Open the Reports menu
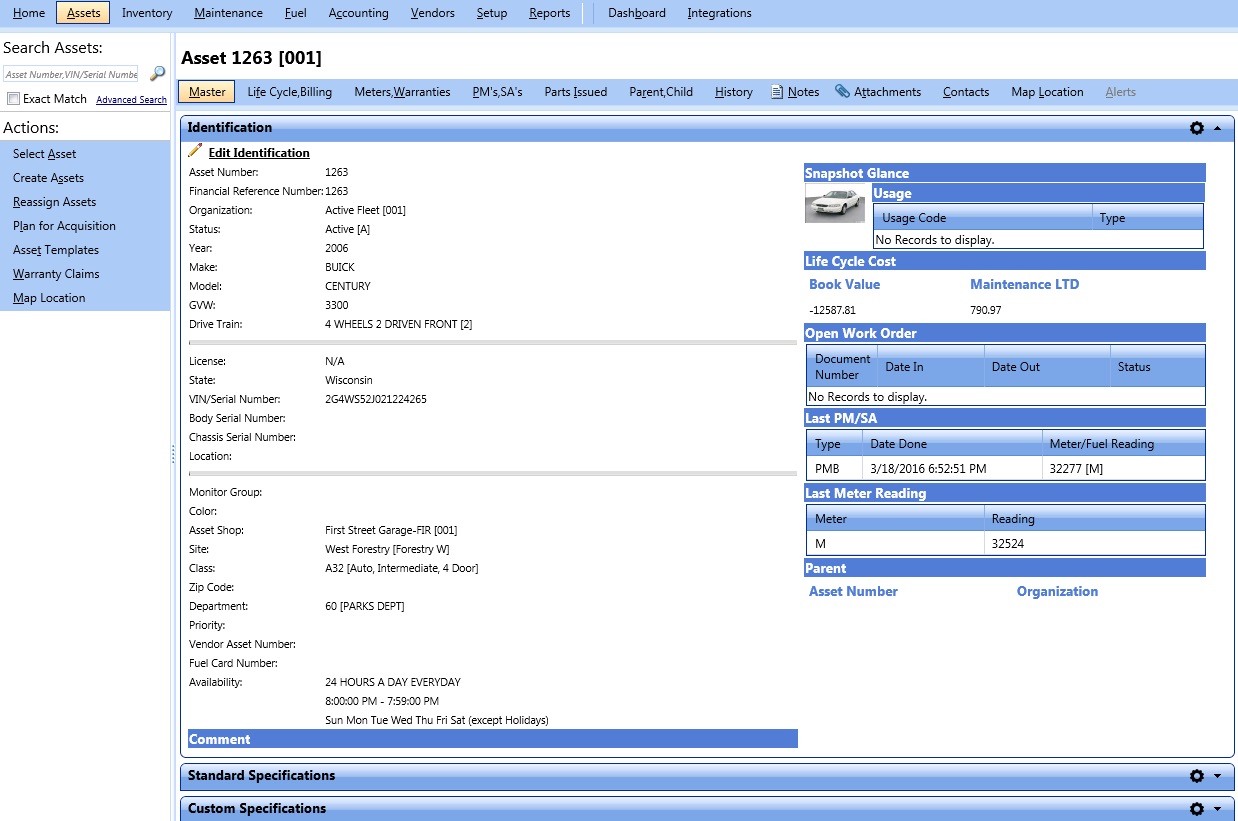The width and height of the screenshot is (1238, 821). tap(550, 13)
